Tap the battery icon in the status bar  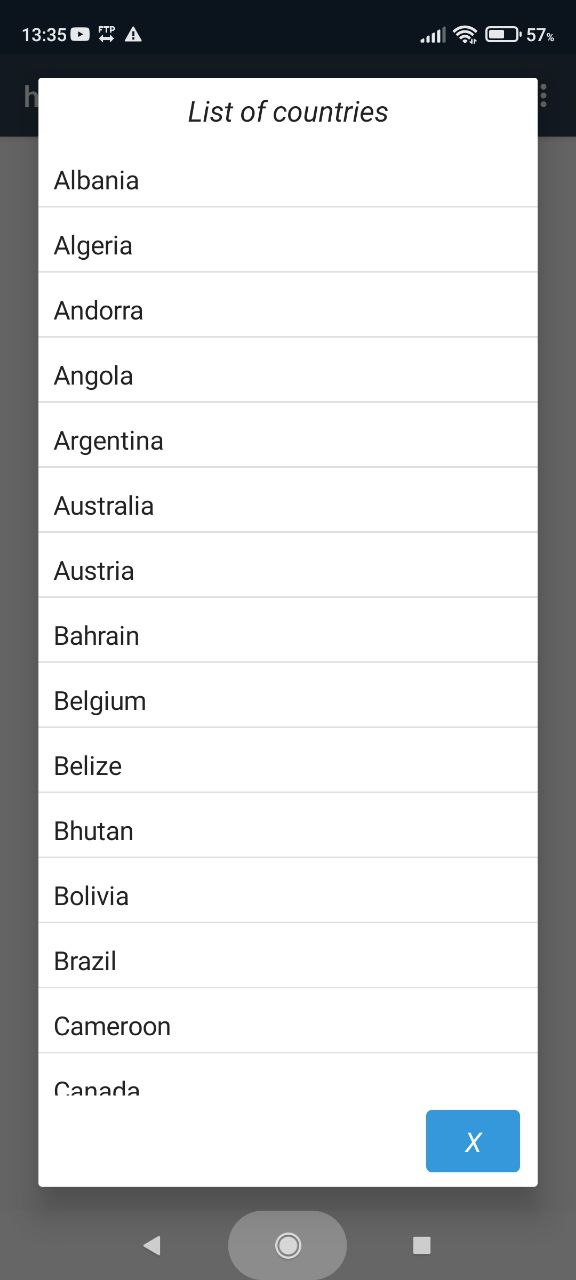[x=503, y=34]
